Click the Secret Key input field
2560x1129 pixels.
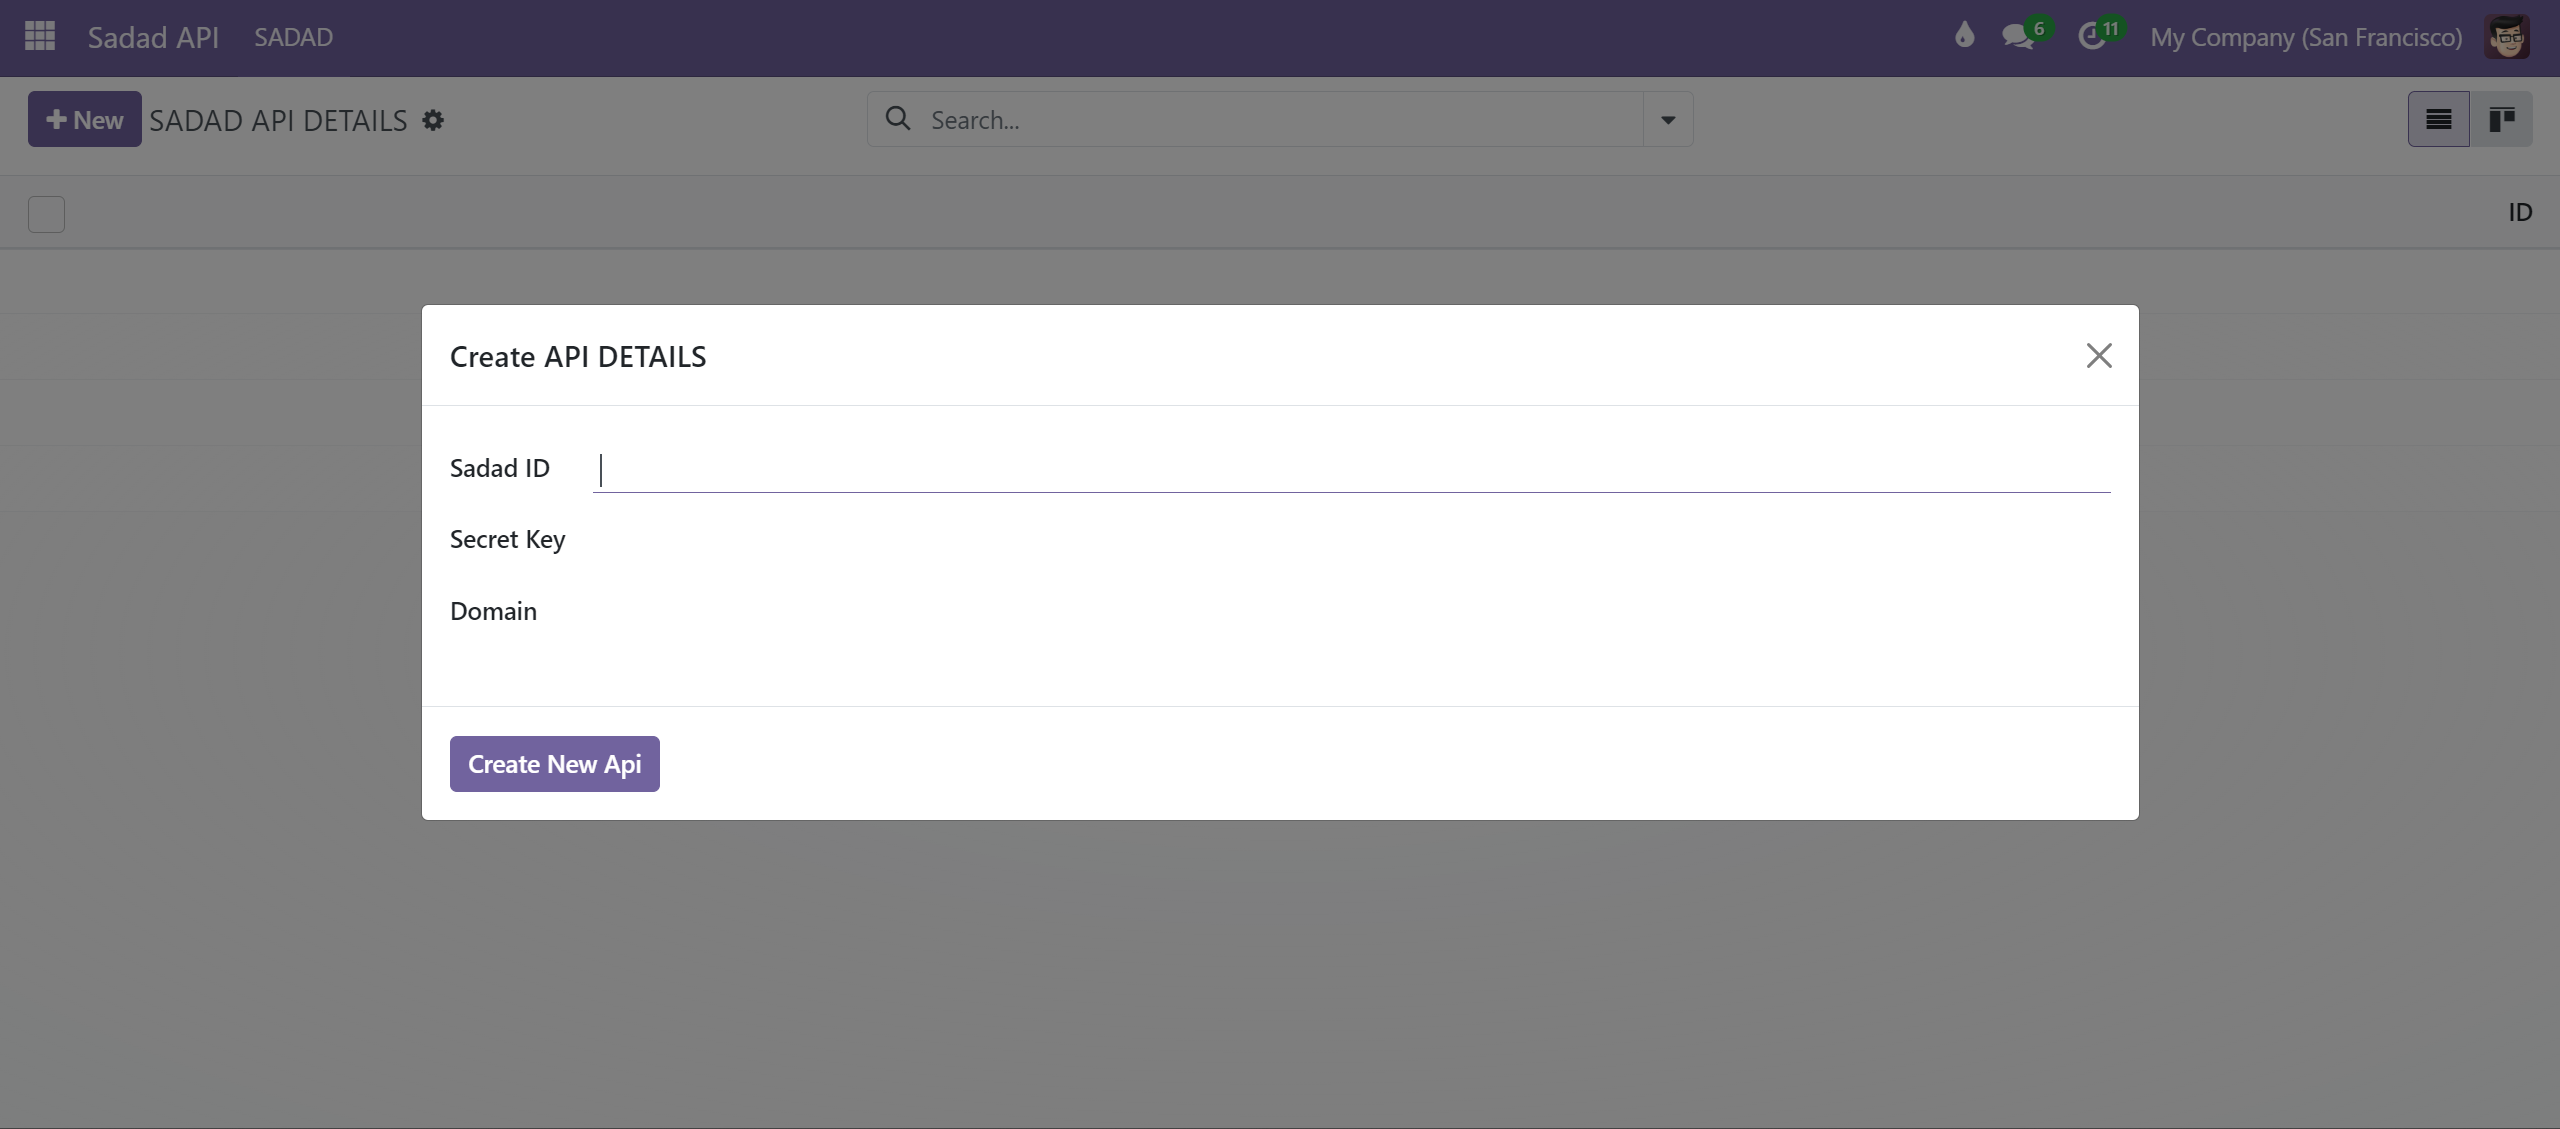[1355, 538]
